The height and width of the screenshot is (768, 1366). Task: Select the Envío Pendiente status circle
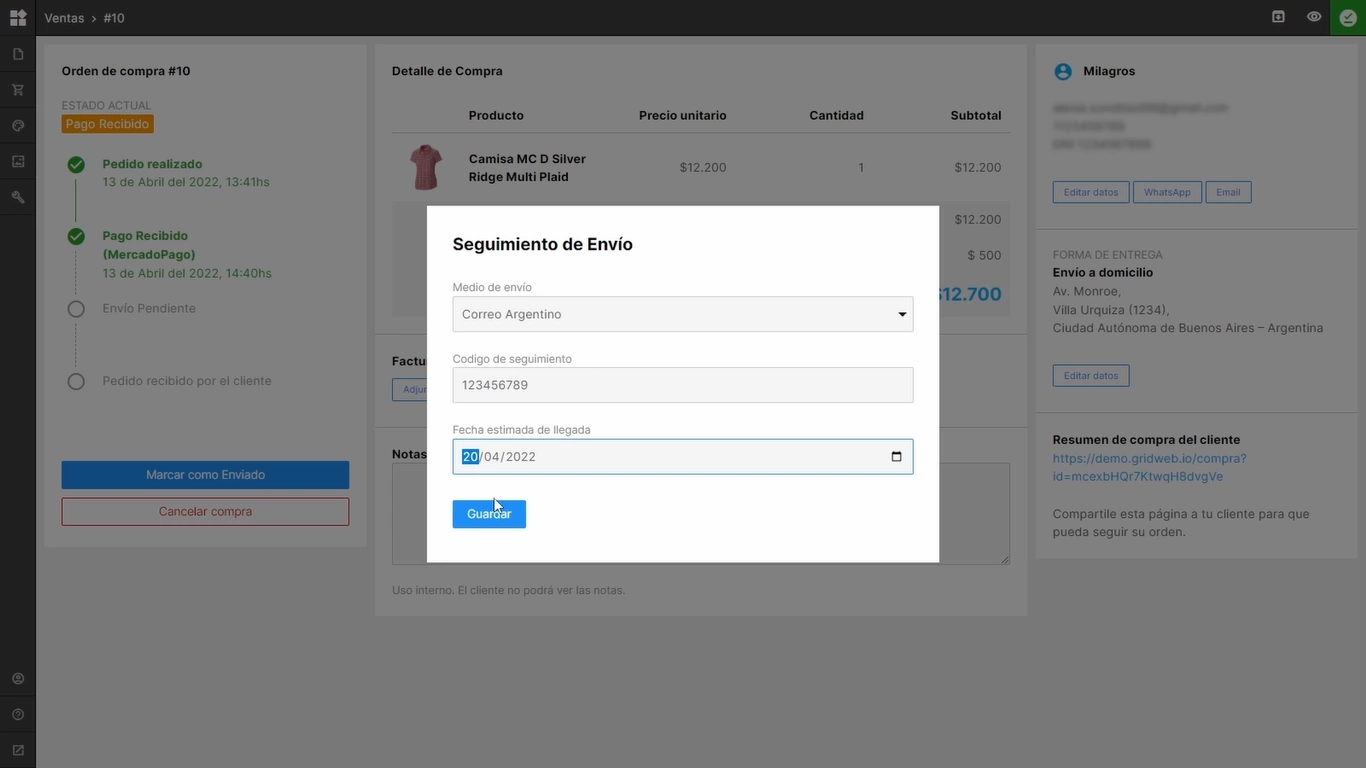[76, 309]
